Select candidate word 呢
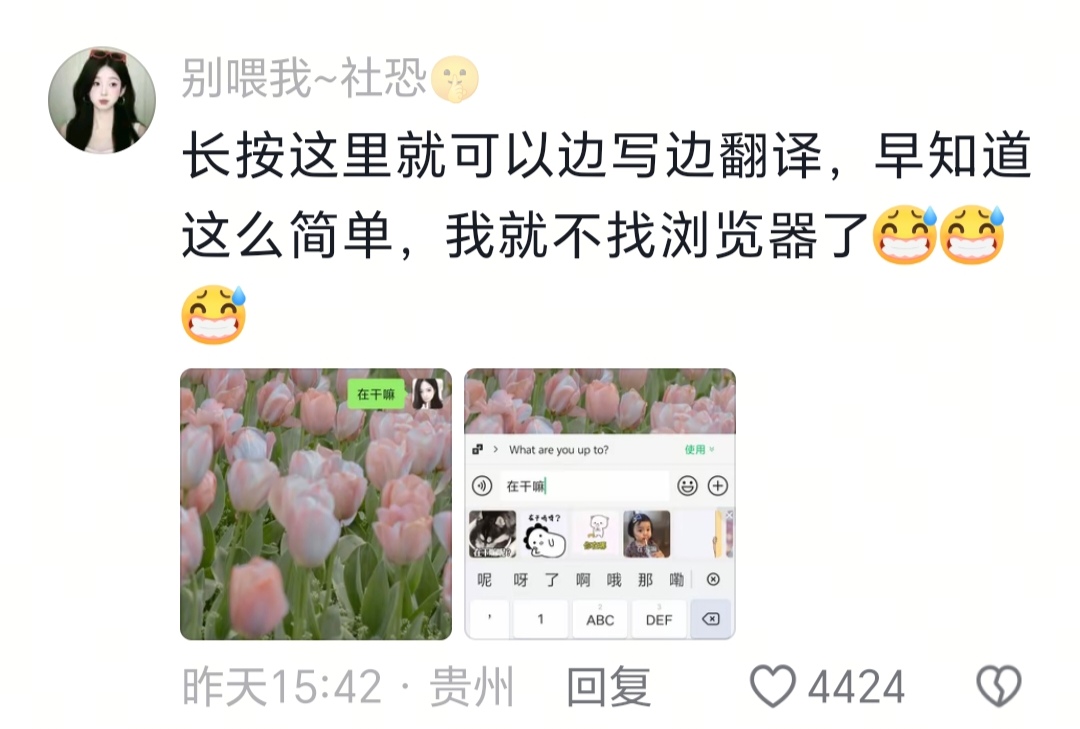 pyautogui.click(x=485, y=580)
